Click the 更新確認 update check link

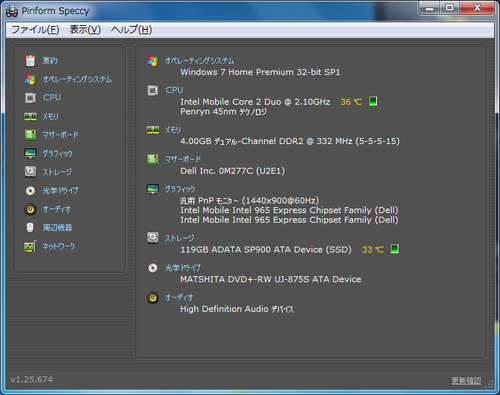[466, 381]
